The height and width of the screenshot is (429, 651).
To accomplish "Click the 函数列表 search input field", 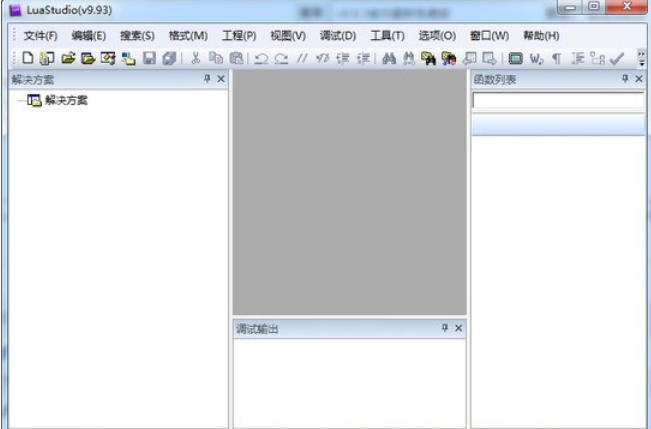I will [558, 101].
